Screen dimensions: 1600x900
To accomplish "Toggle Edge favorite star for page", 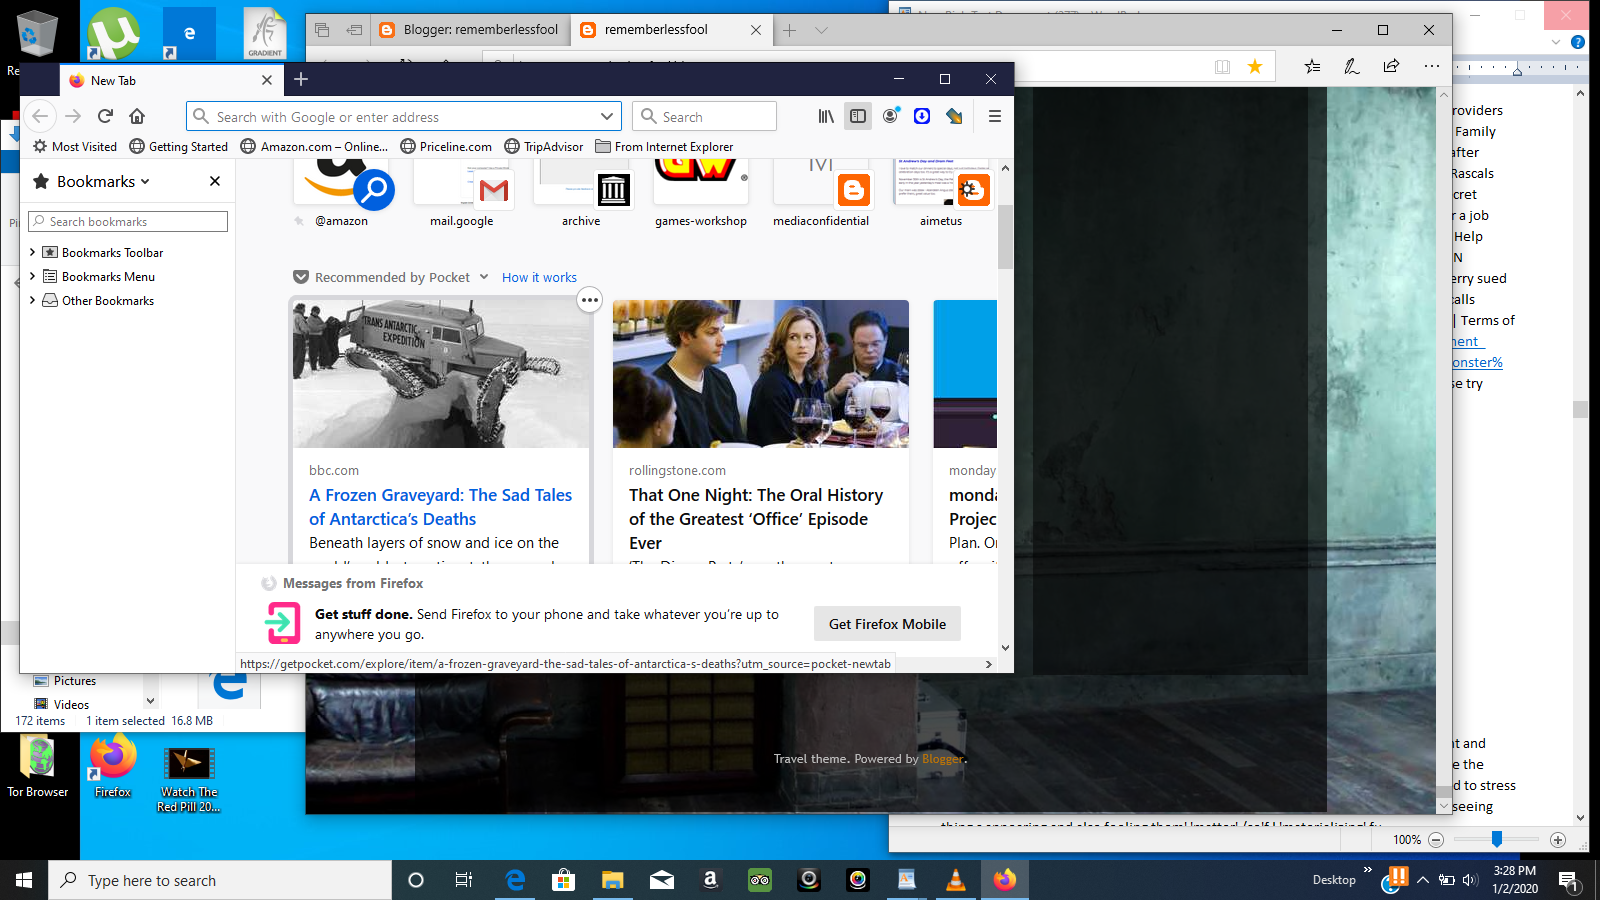I will click(1255, 66).
